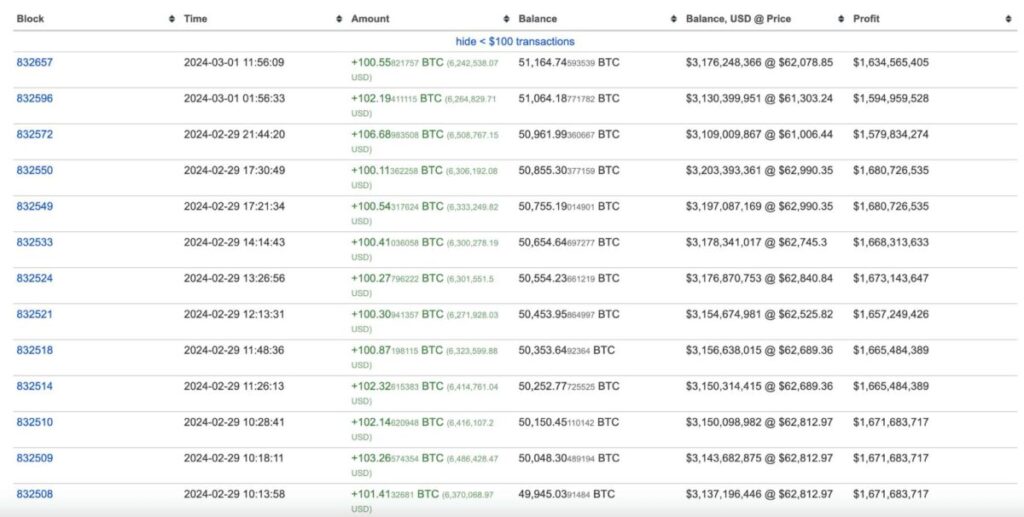Open block 832521 link

35,314
